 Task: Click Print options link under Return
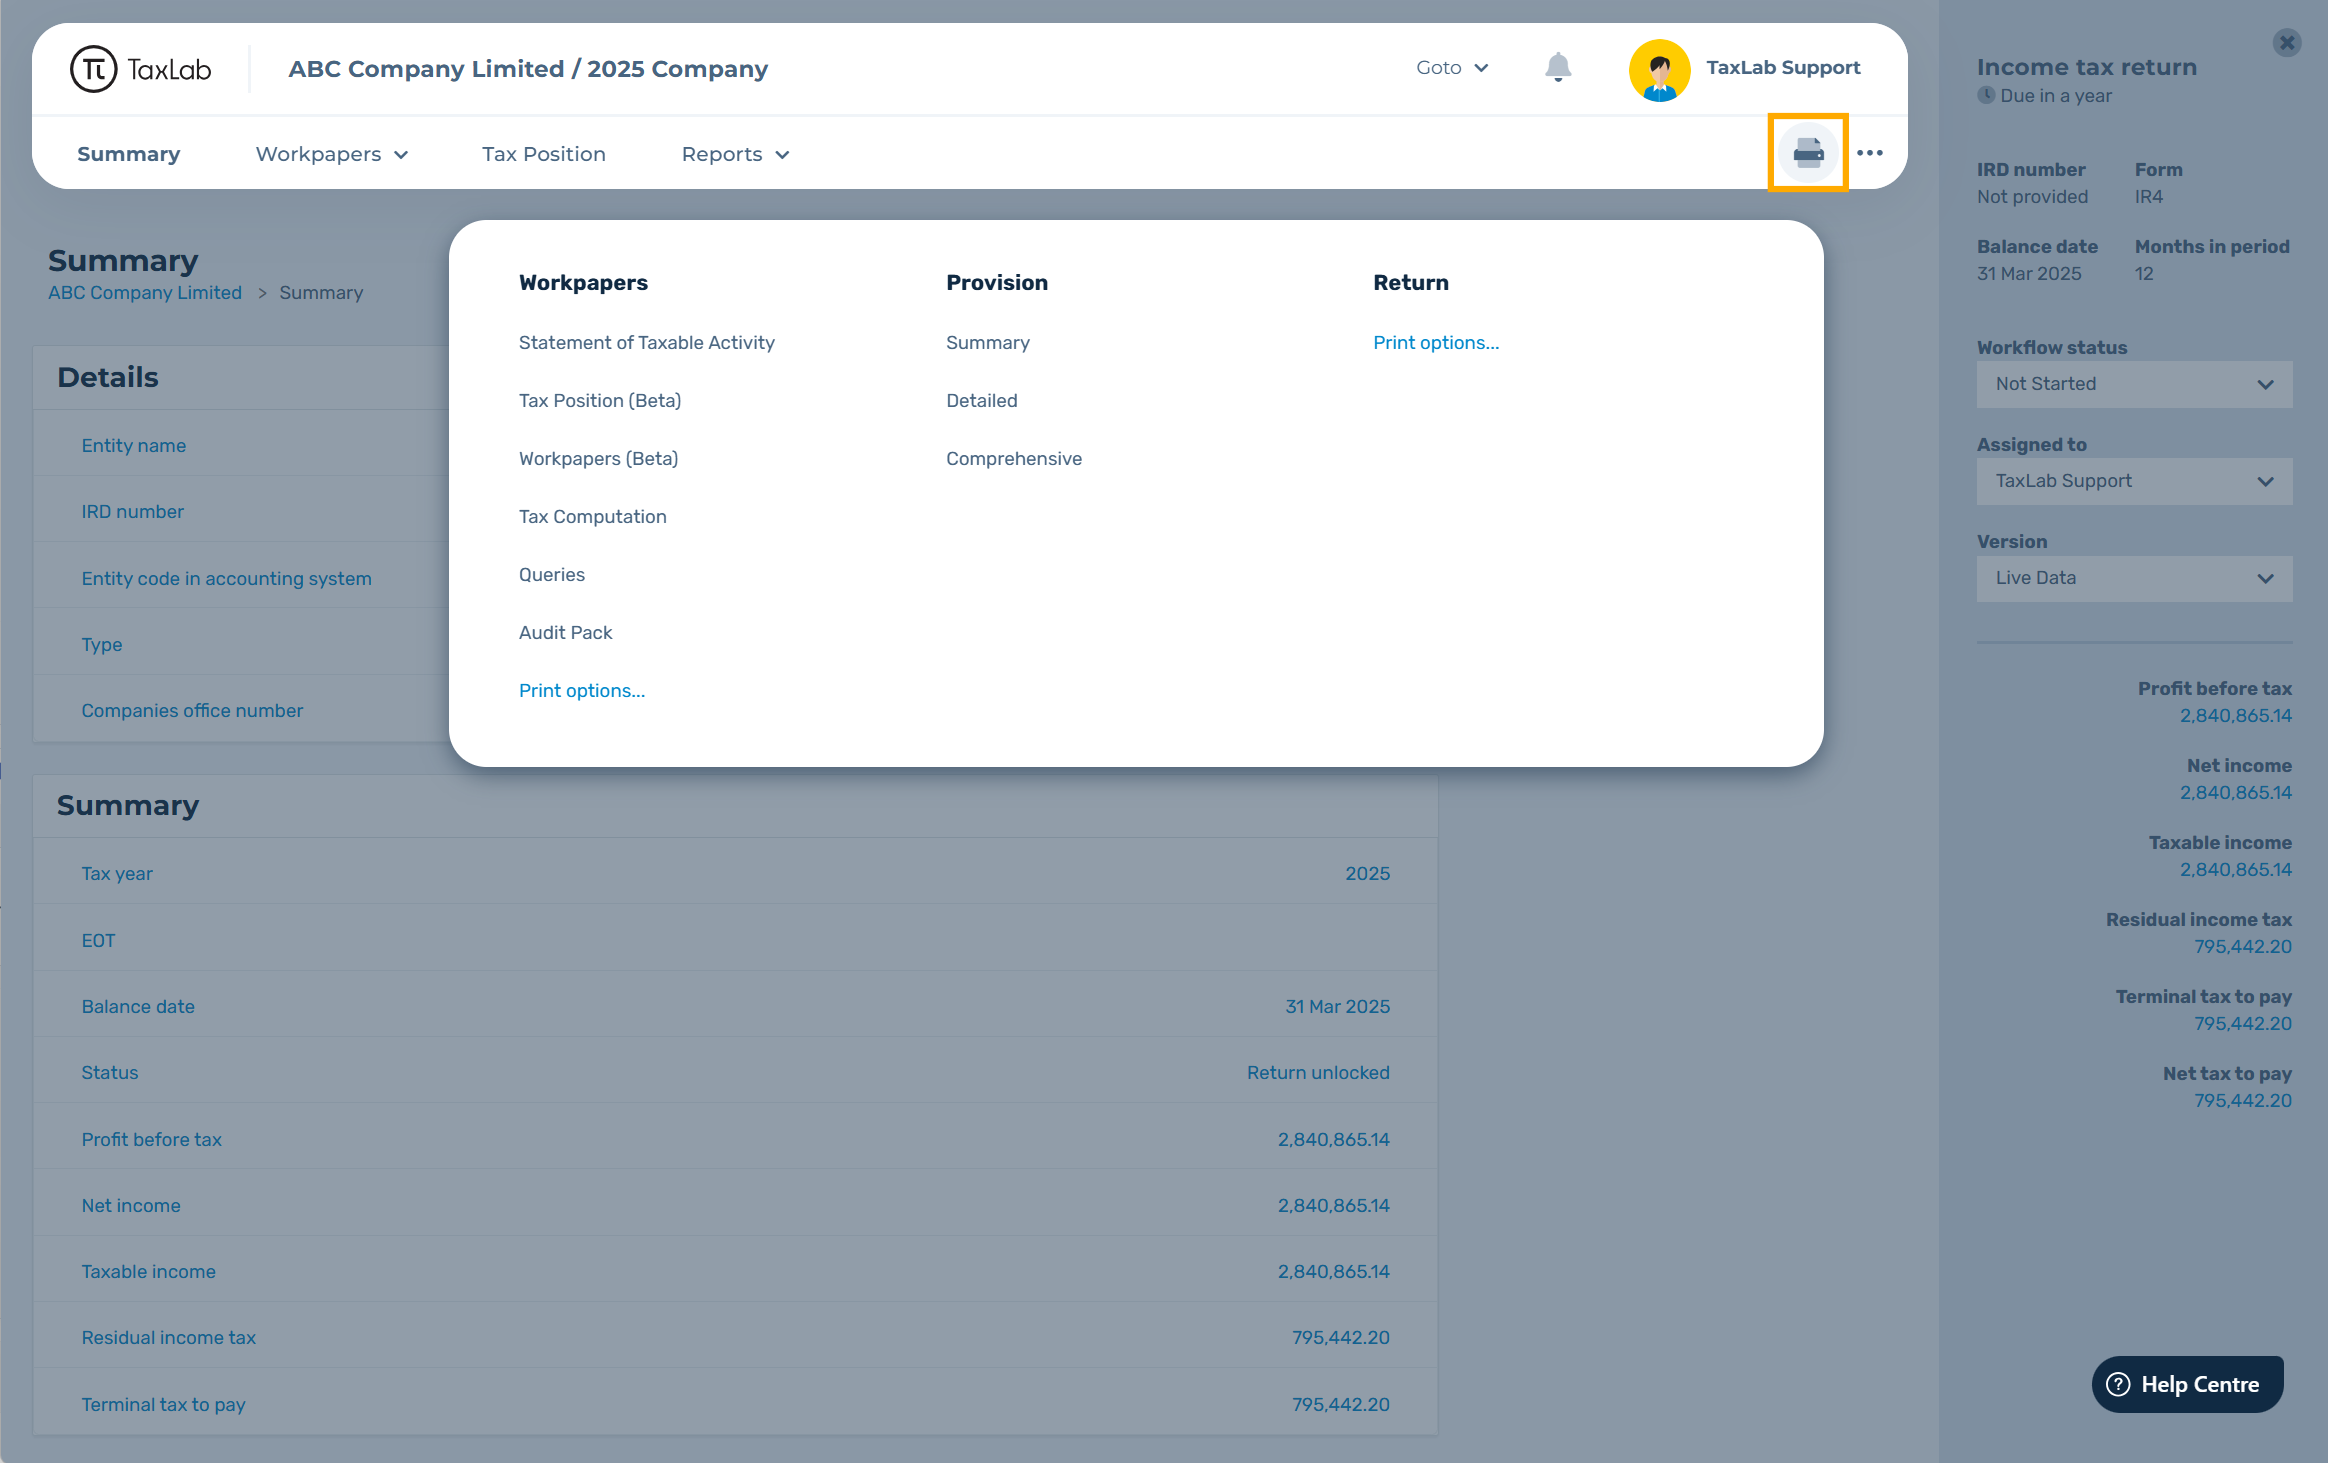point(1435,343)
